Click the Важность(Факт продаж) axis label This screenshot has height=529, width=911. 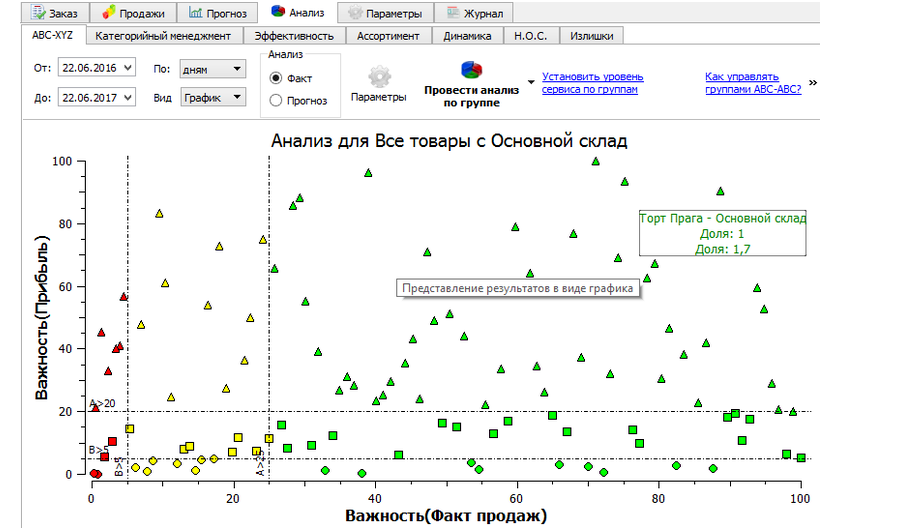(x=446, y=516)
